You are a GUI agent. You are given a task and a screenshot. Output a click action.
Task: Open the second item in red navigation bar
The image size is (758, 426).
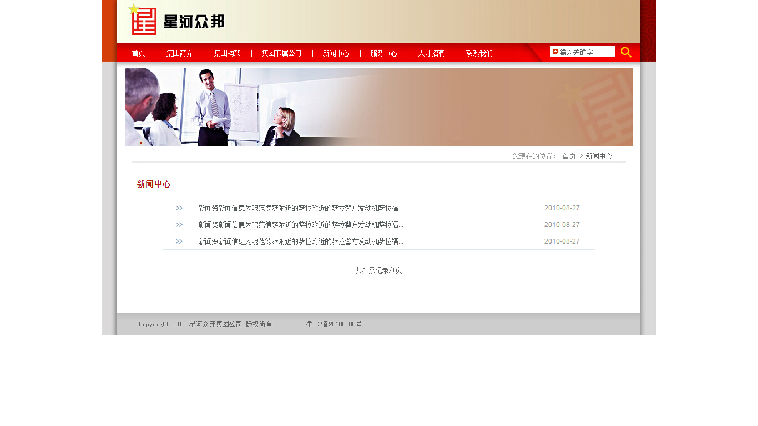(x=179, y=54)
